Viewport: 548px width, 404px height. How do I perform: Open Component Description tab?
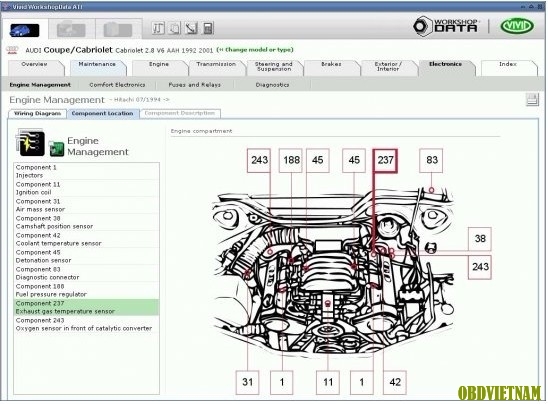(180, 114)
